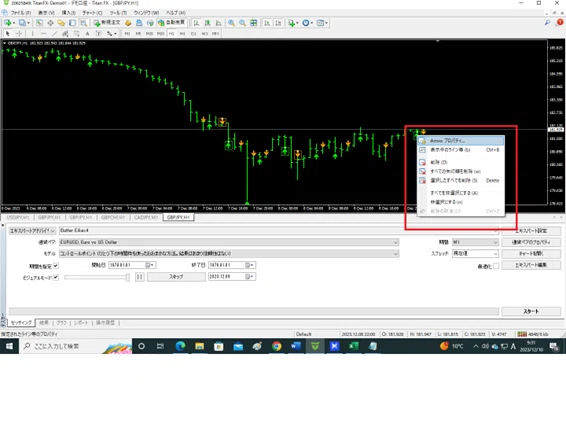Select the crosshair tool in toolbar
The width and height of the screenshot is (566, 435).
click(x=19, y=34)
